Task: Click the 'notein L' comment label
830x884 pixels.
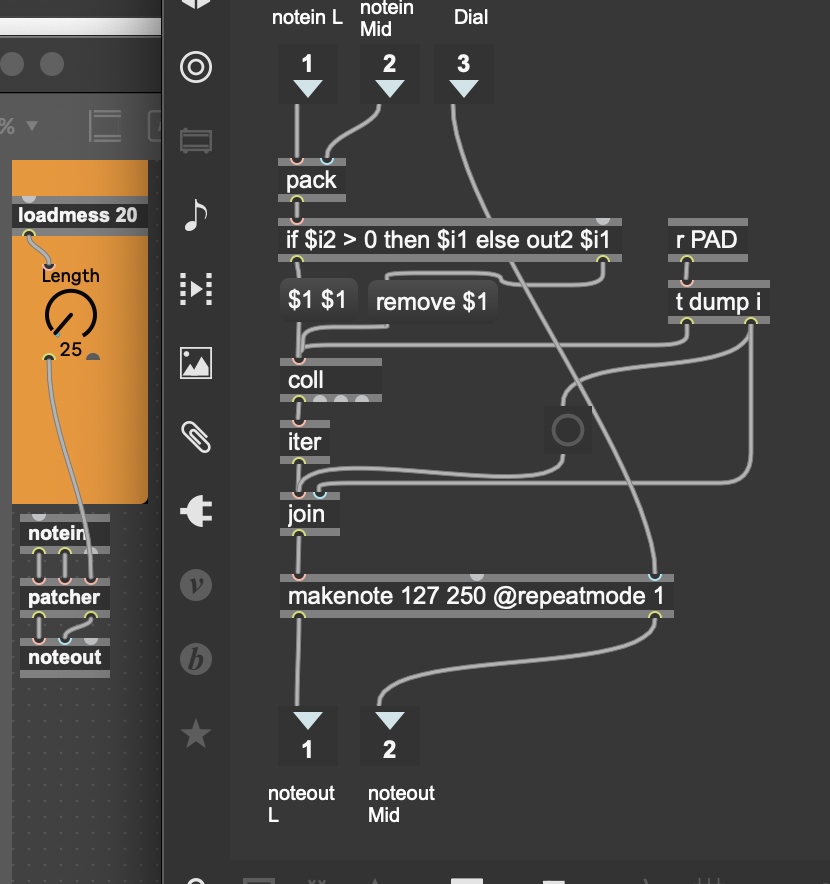Action: tap(307, 17)
